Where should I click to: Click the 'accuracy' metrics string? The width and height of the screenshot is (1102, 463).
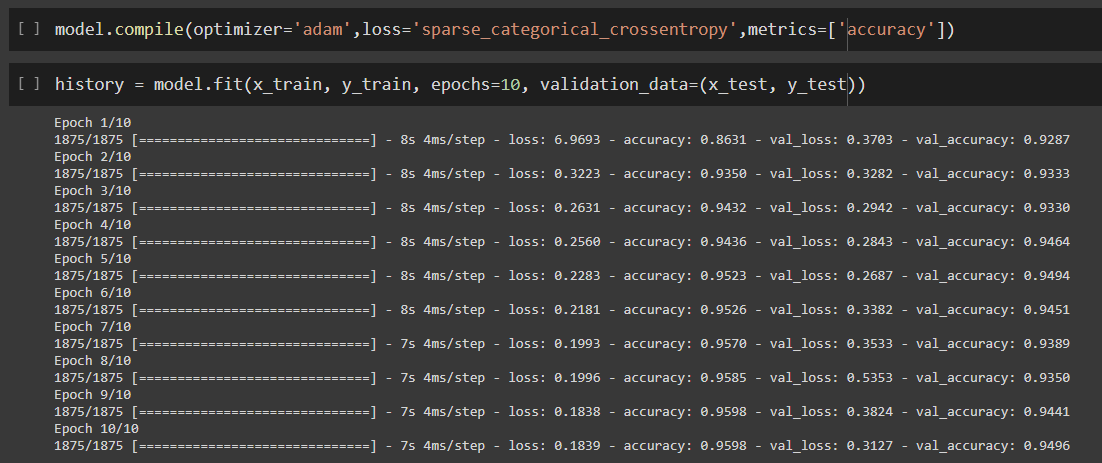[887, 30]
